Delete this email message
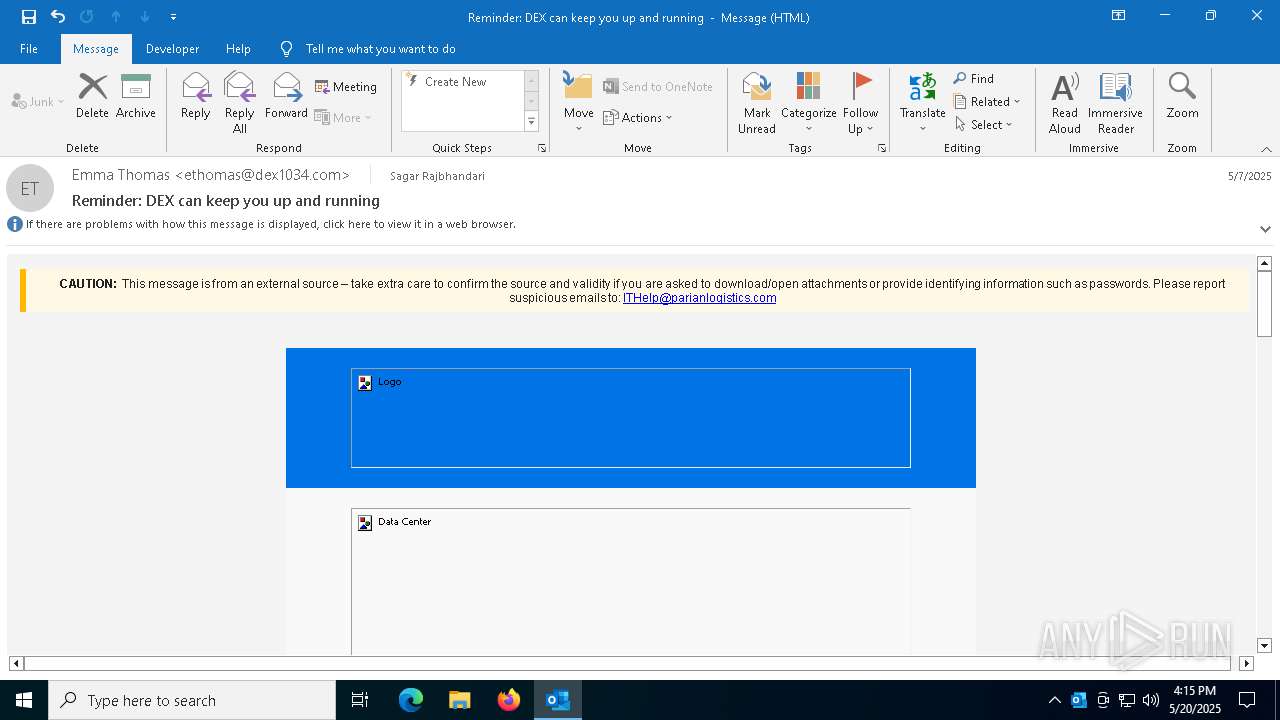Screen dimensions: 1280x720 [x=92, y=96]
